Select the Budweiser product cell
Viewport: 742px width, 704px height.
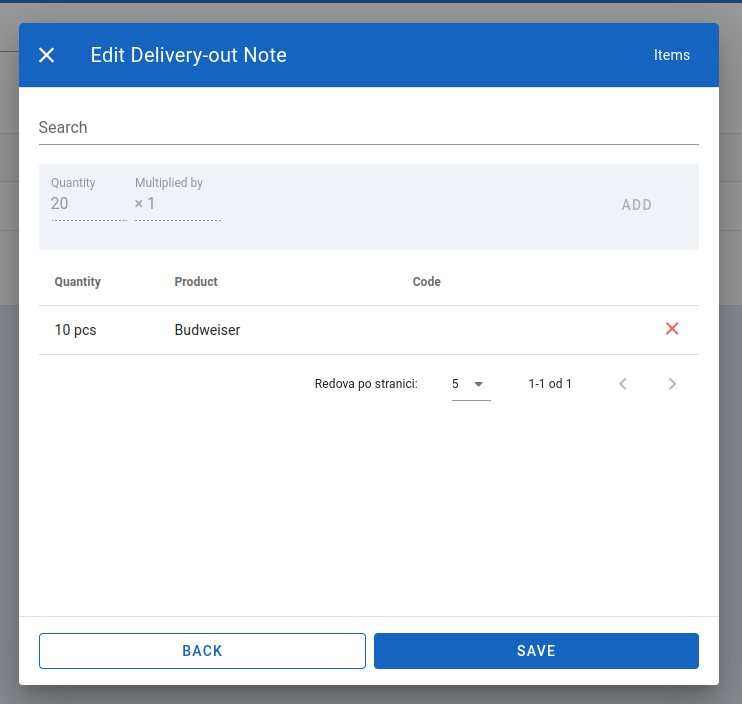[207, 330]
